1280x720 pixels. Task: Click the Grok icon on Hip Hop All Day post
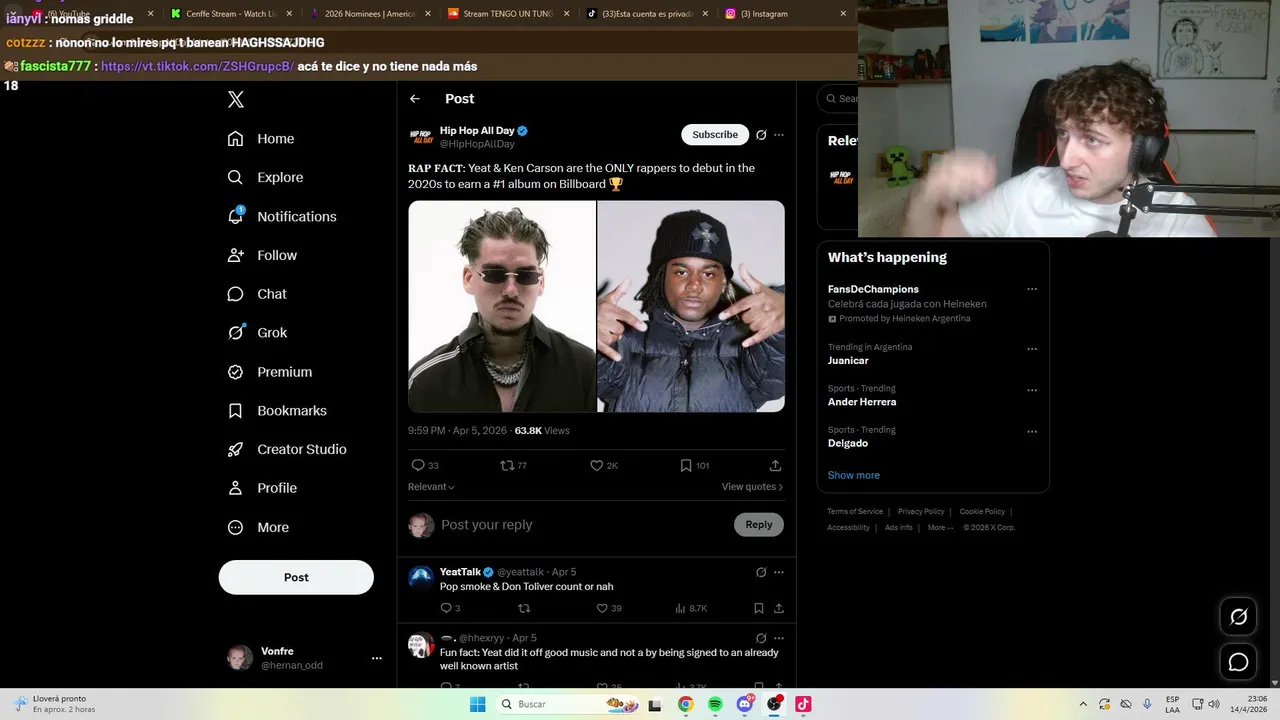click(x=761, y=135)
